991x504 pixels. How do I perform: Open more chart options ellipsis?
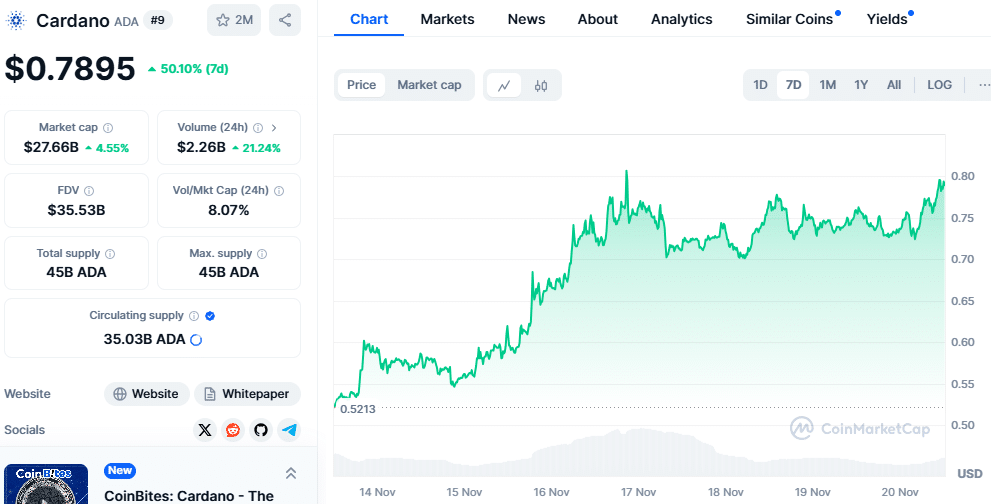click(x=983, y=85)
